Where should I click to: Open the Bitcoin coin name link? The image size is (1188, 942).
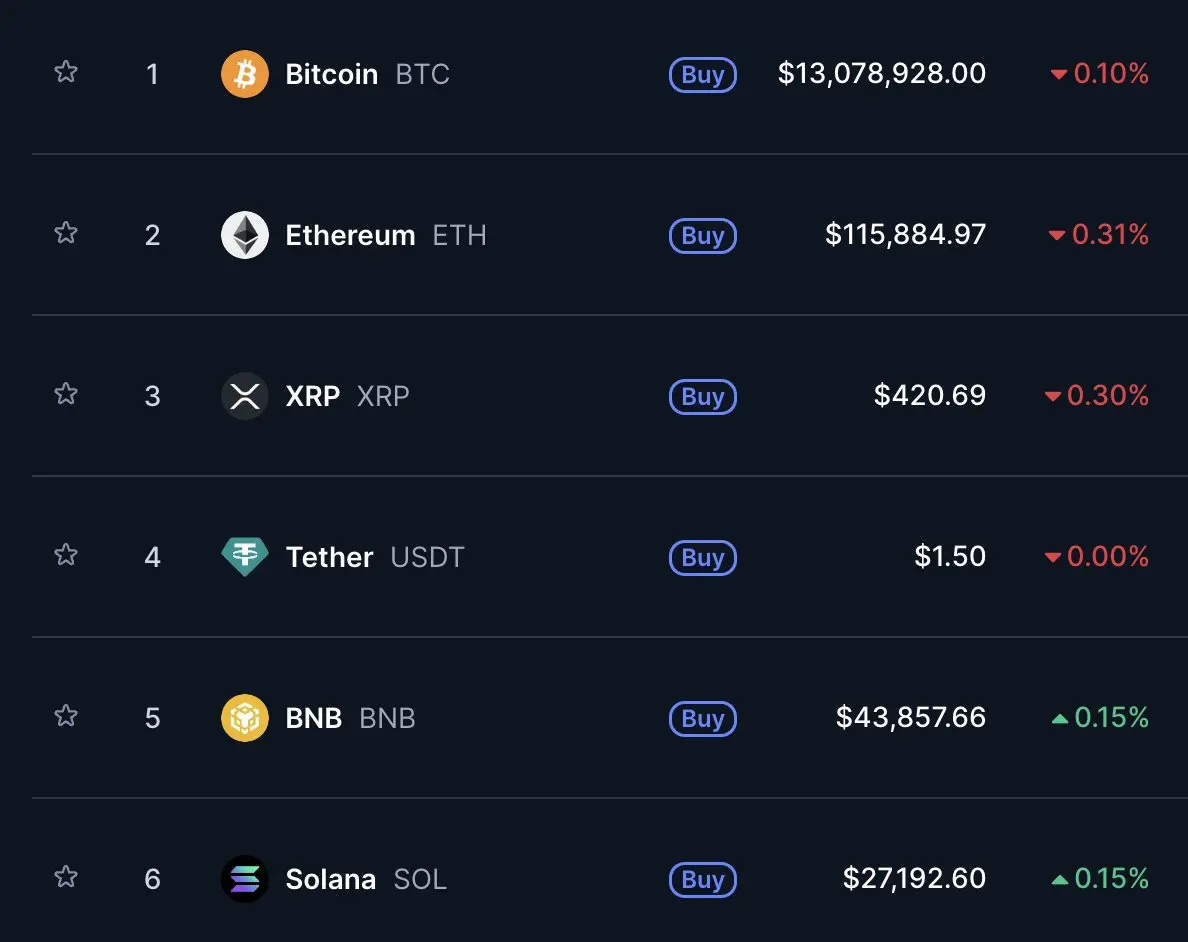coord(331,74)
